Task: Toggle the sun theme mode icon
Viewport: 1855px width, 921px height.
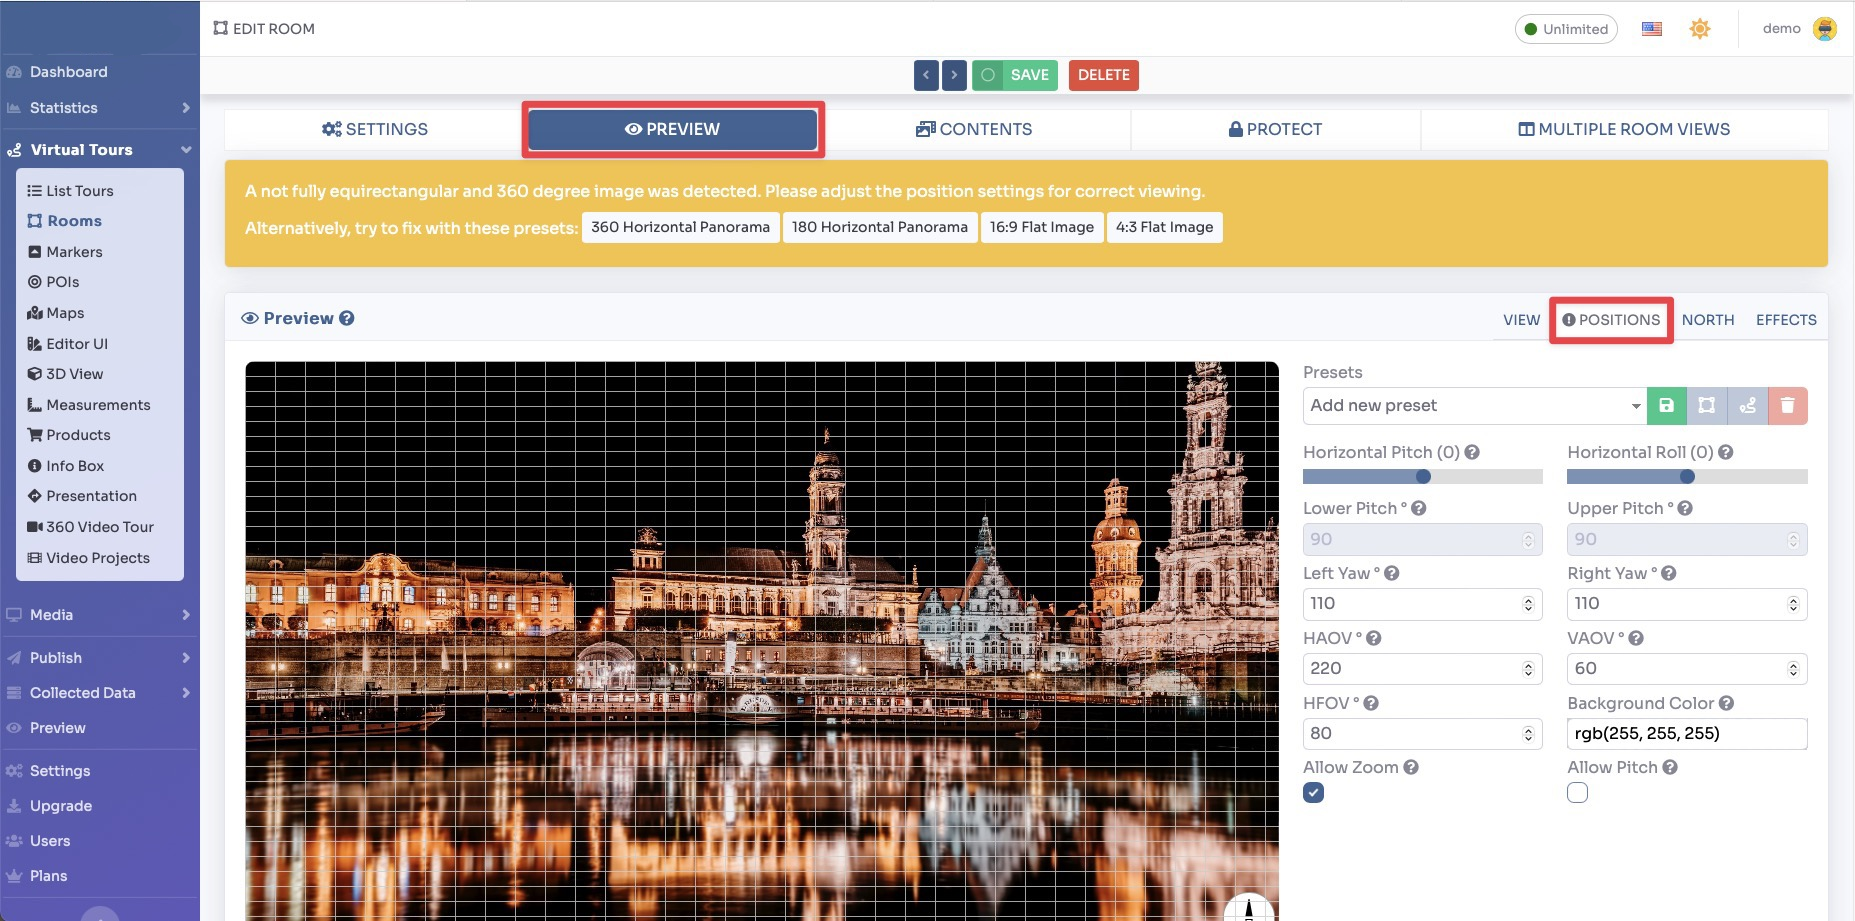Action: pyautogui.click(x=1699, y=29)
